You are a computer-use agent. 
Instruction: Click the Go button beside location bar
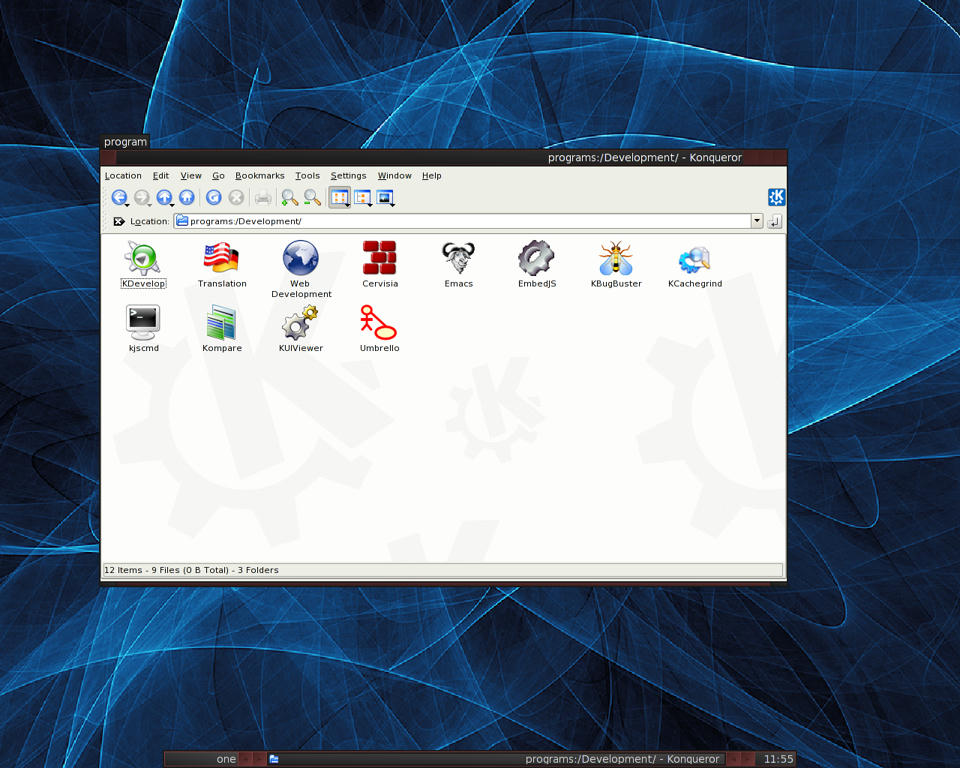point(774,222)
